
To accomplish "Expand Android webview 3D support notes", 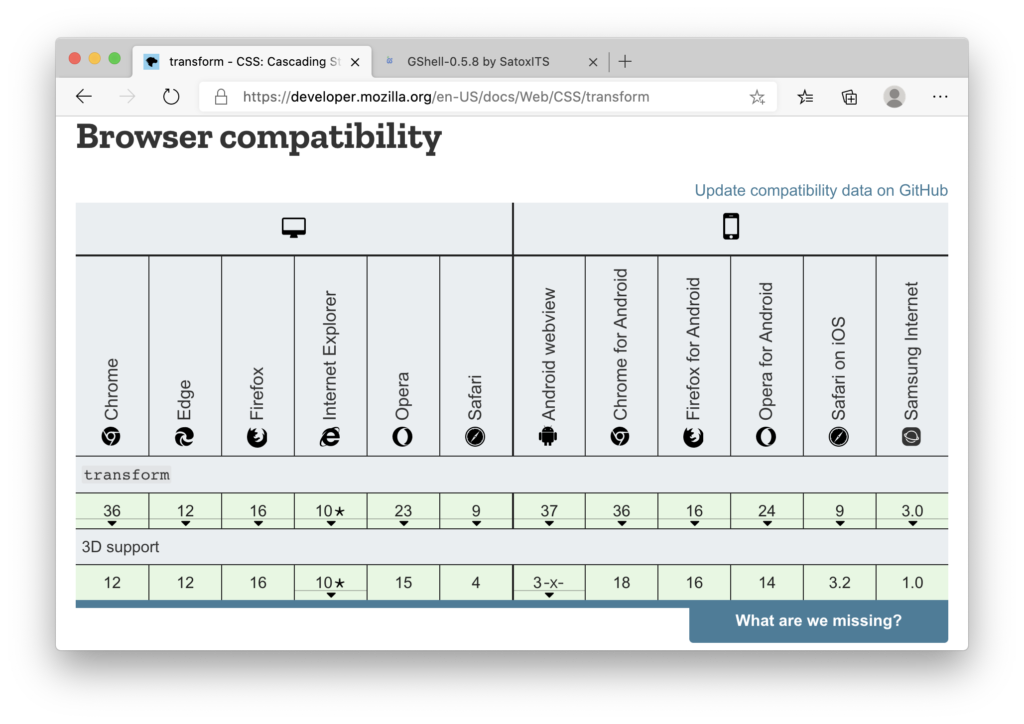I will tap(549, 584).
